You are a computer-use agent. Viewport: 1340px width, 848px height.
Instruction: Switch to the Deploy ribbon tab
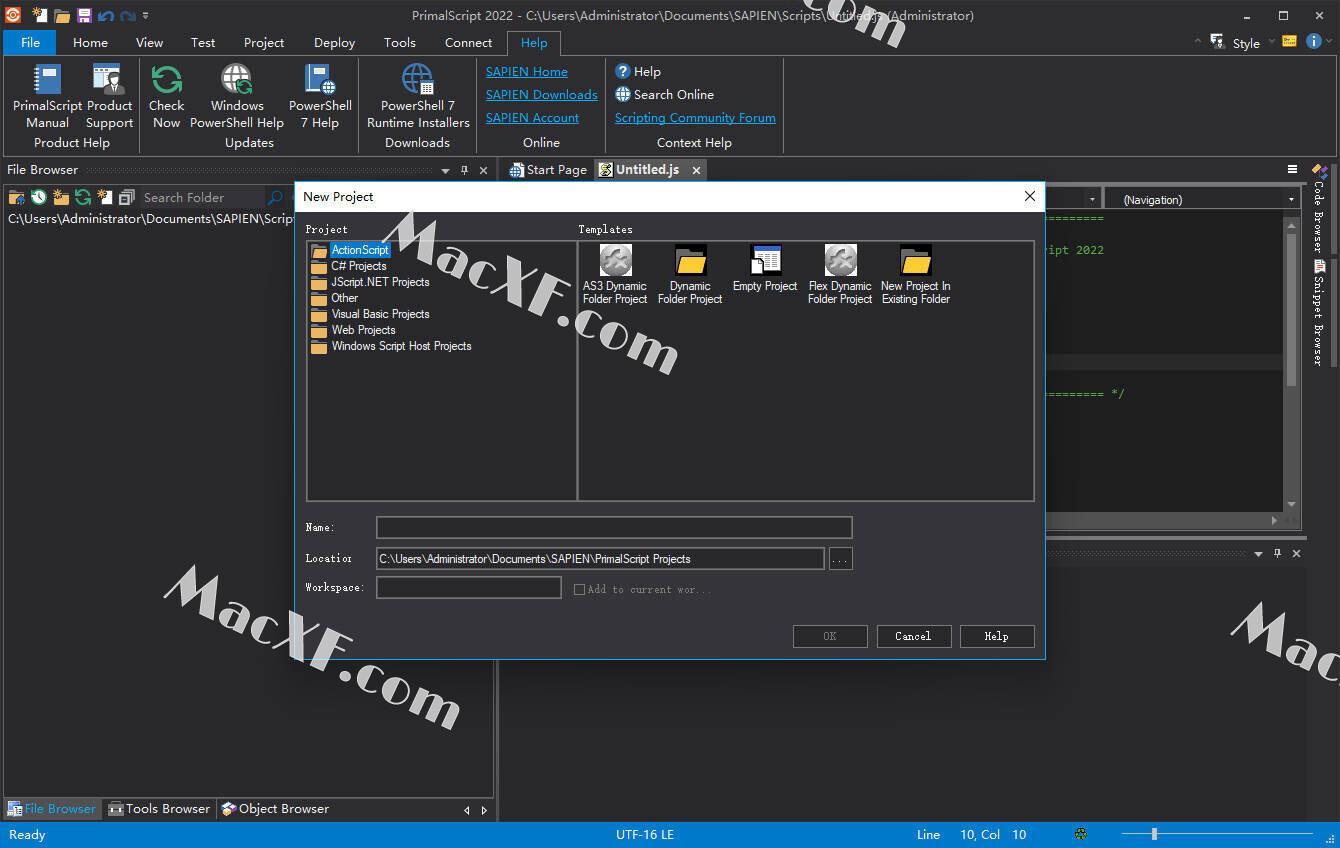334,42
